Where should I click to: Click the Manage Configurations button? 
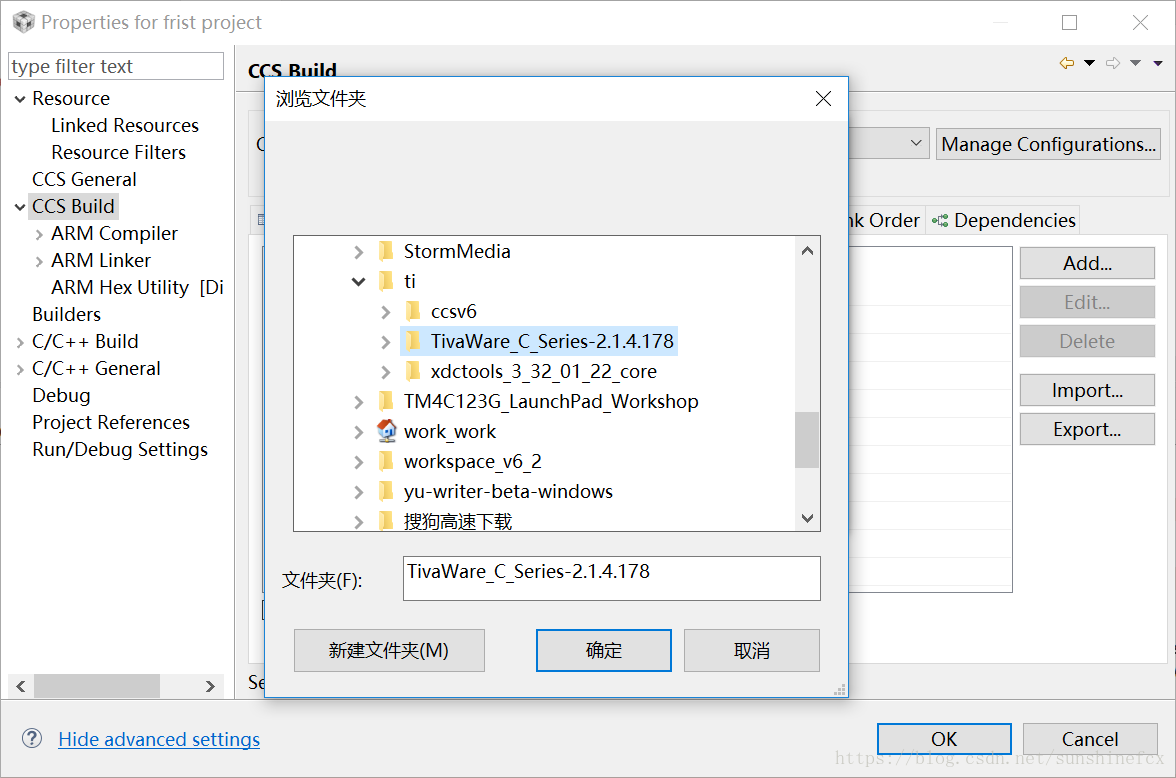(1048, 144)
